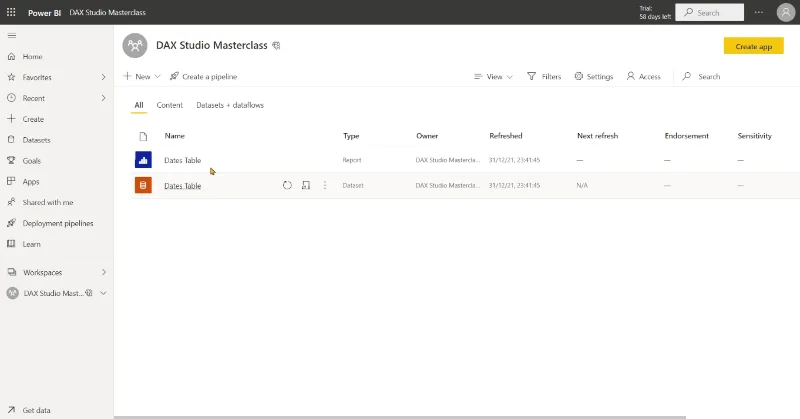
Task: Click the file type column header icon
Action: [x=143, y=136]
